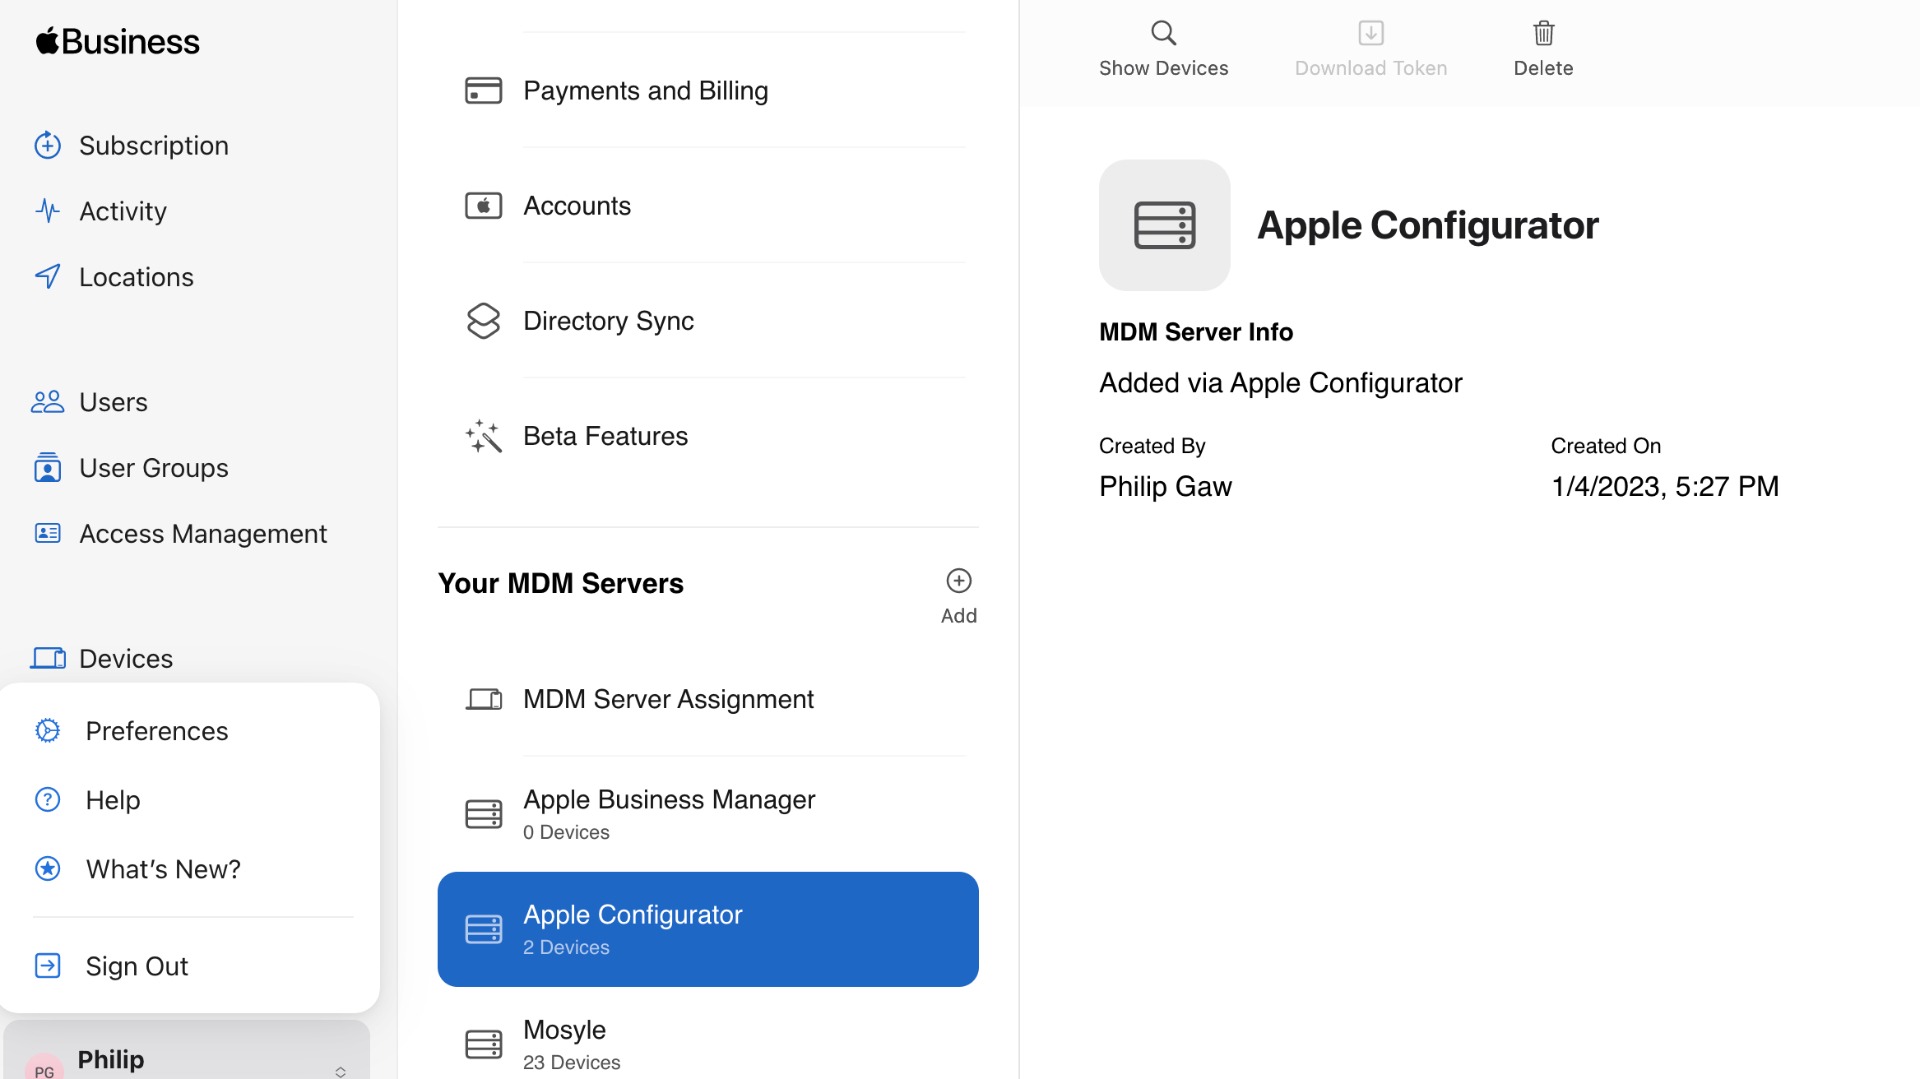Click the Download Token icon
Image resolution: width=1920 pixels, height=1079 pixels.
(x=1370, y=33)
